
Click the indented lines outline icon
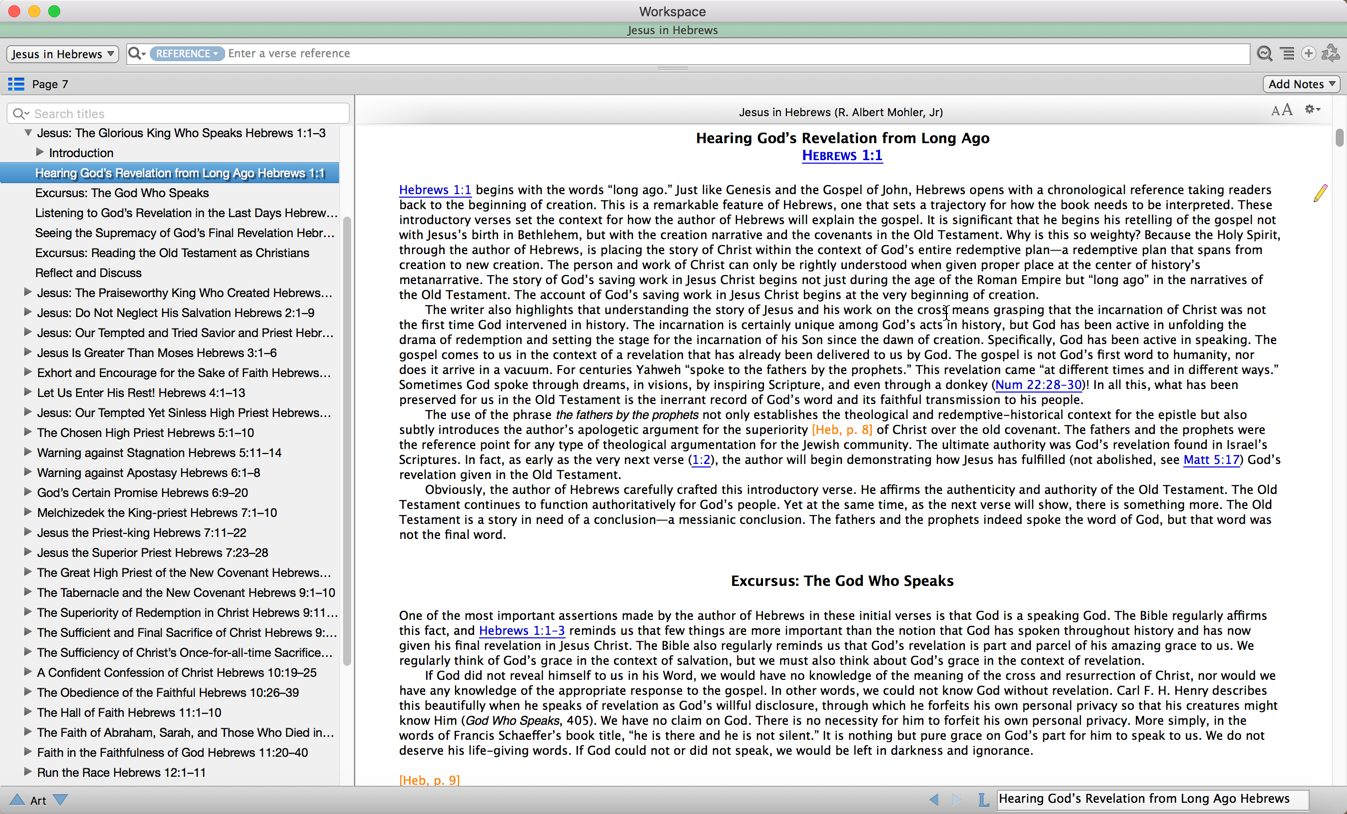coord(1287,54)
